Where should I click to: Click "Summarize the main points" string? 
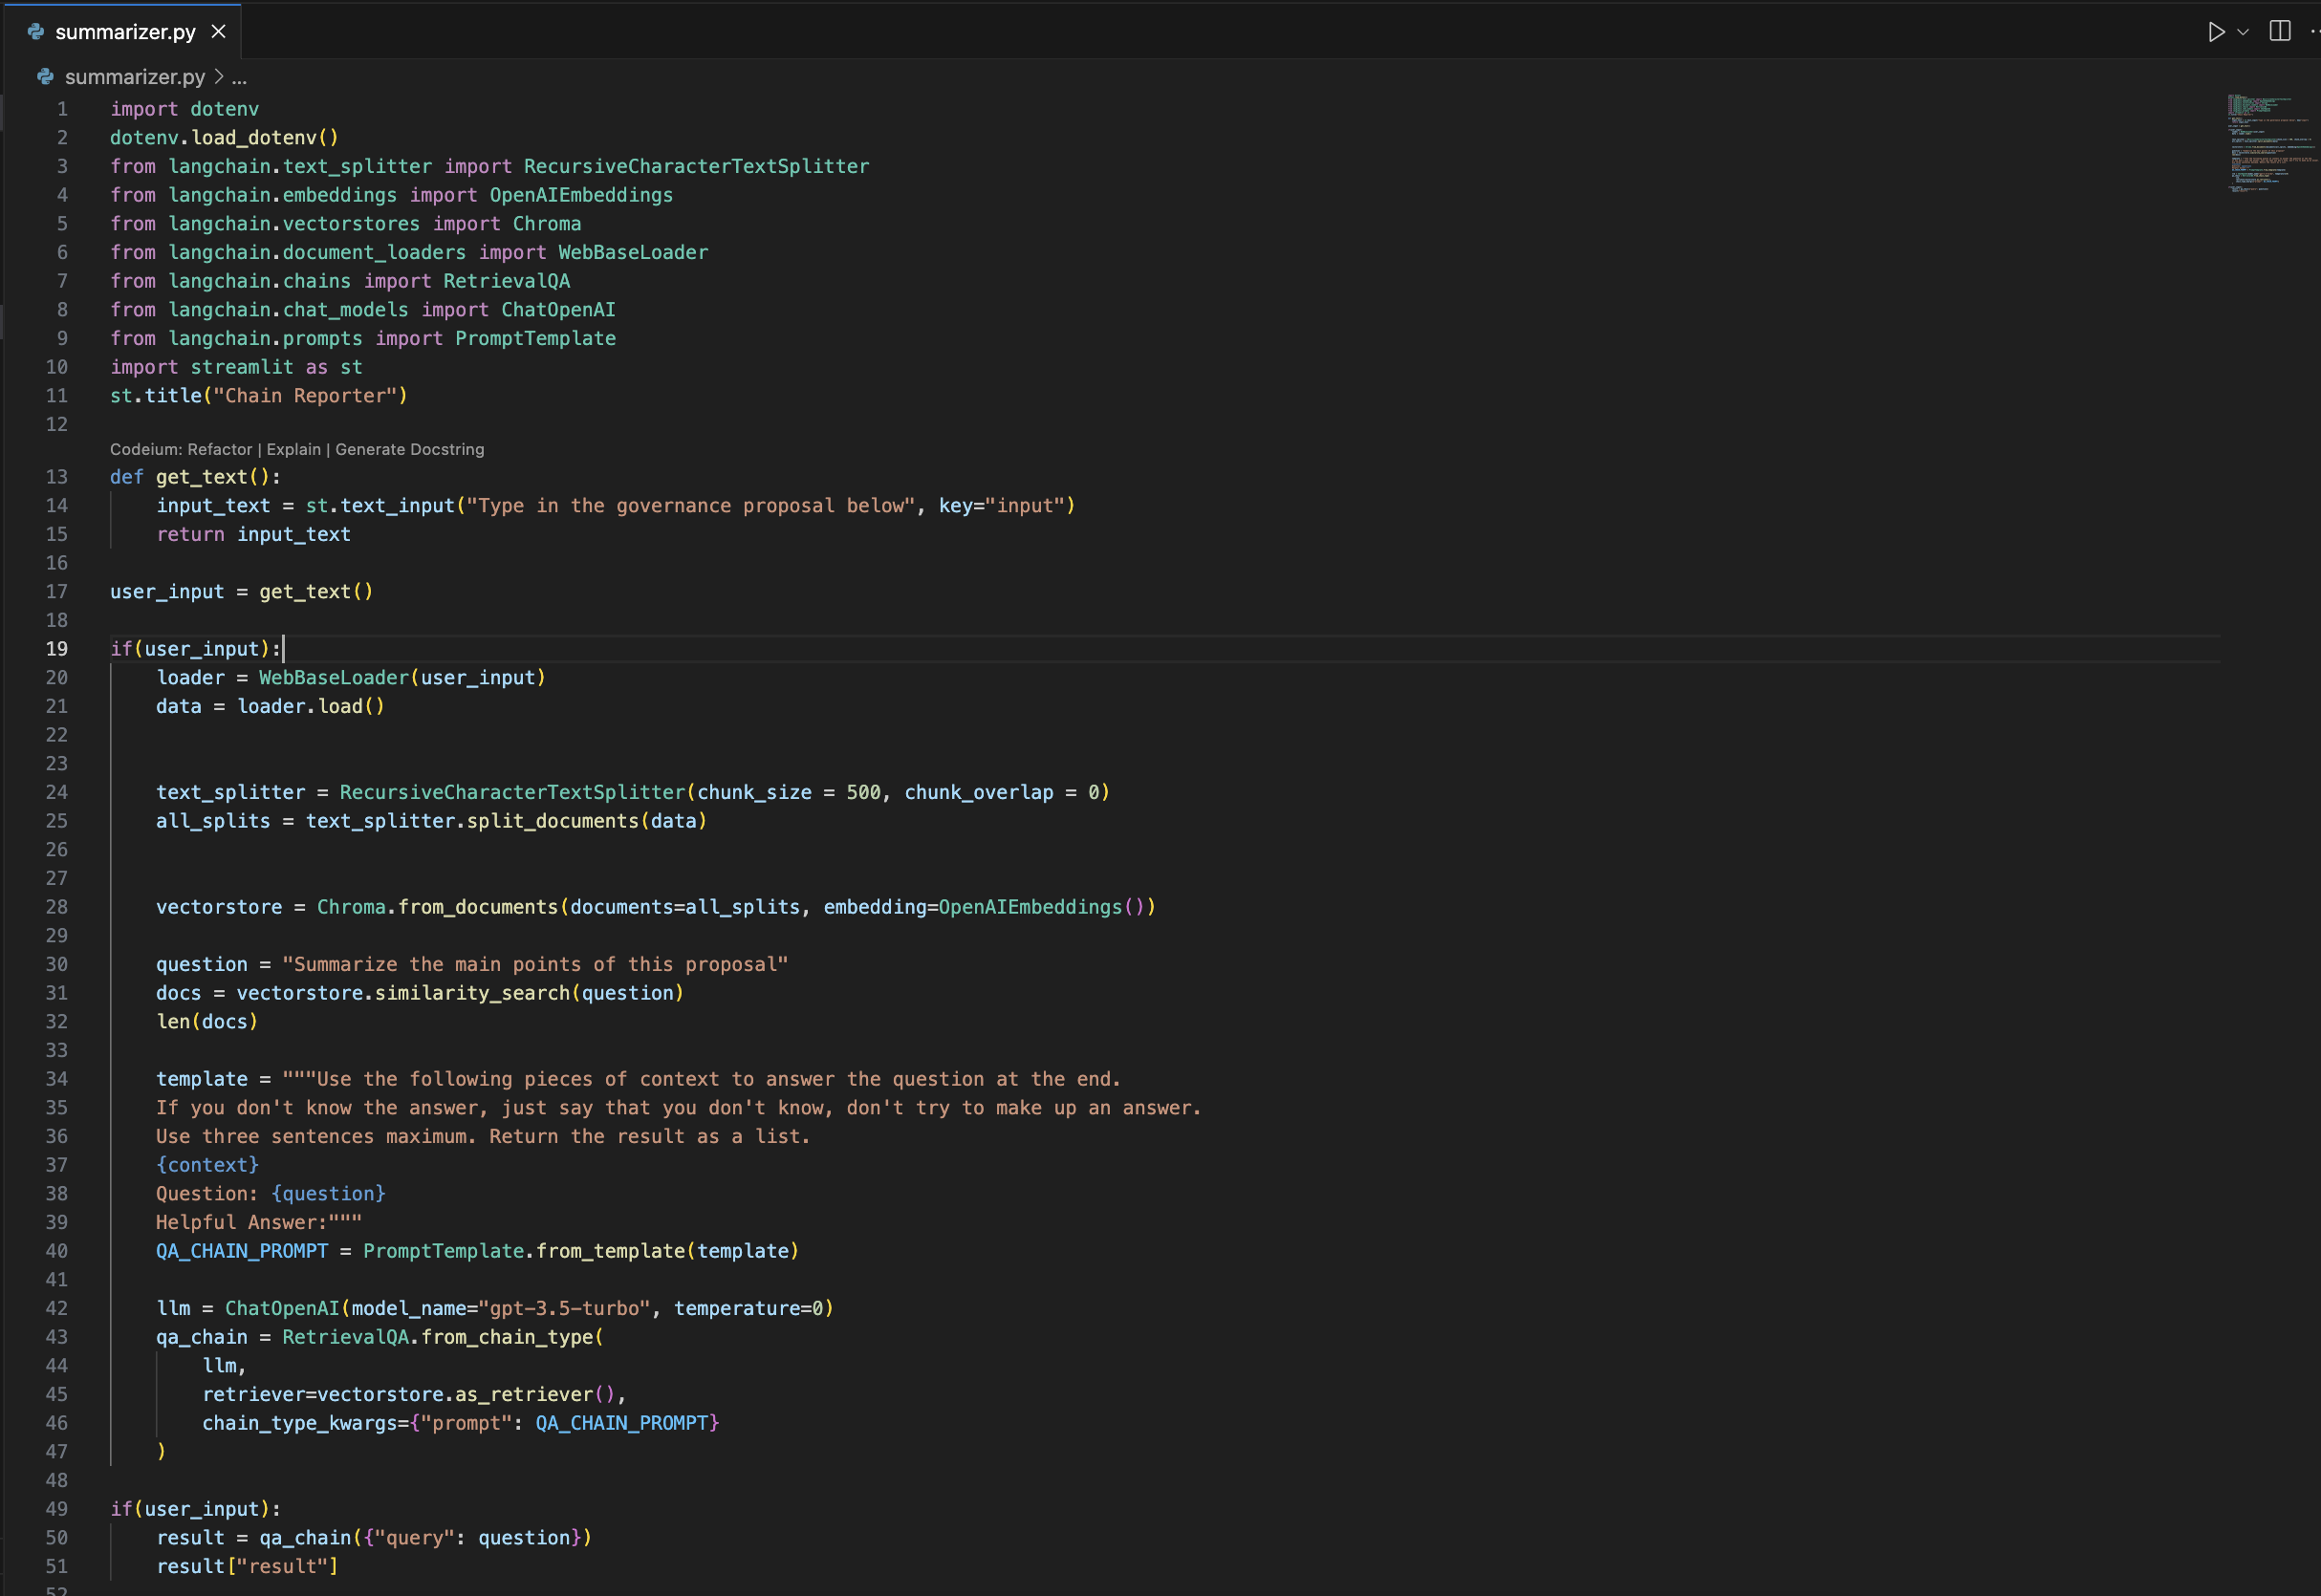coord(535,965)
